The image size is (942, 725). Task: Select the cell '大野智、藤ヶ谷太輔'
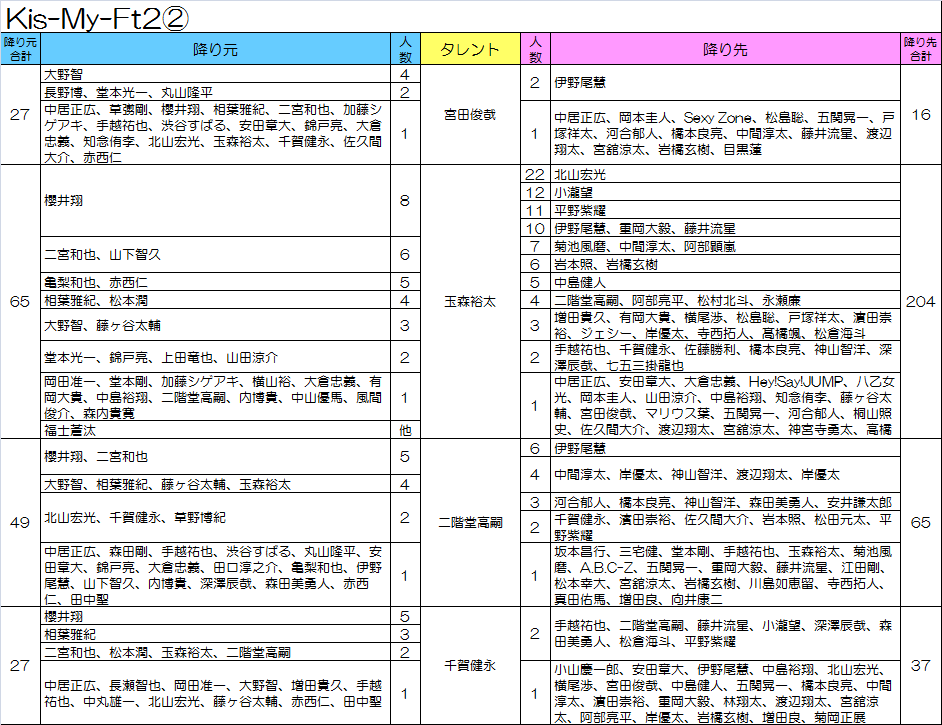click(x=215, y=326)
